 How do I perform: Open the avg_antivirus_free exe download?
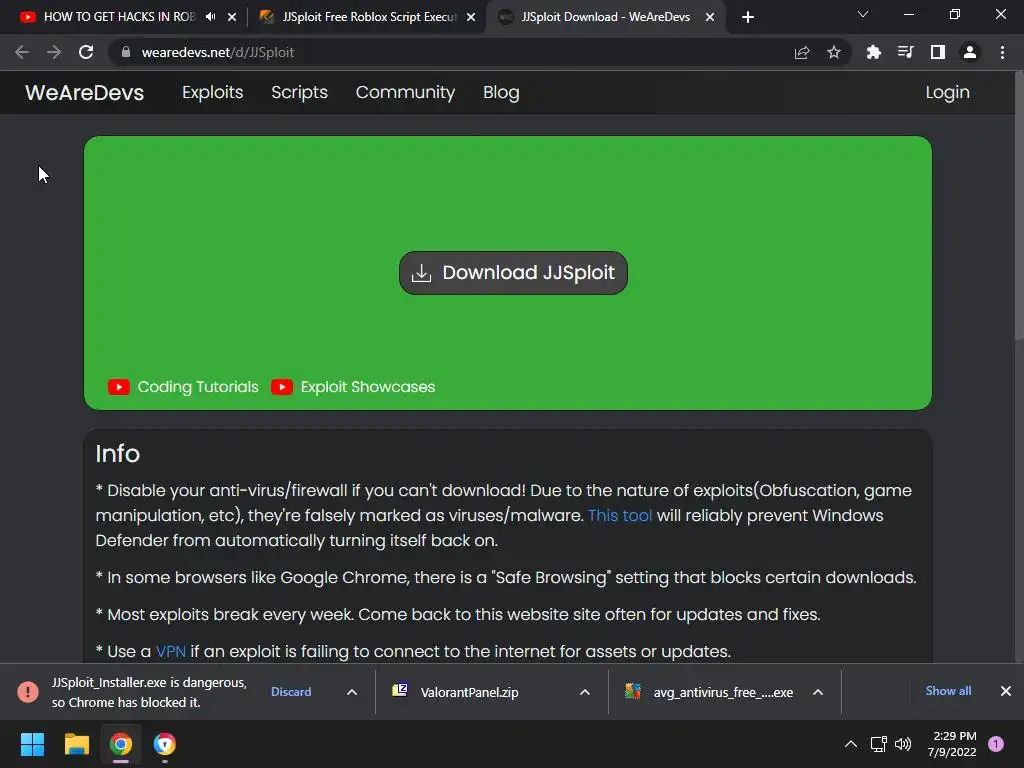(x=711, y=692)
